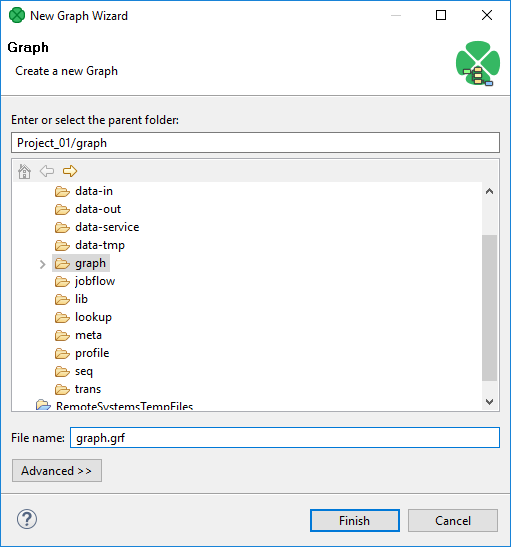Select the lookup folder
Viewport: 511px width, 547px height.
click(93, 317)
